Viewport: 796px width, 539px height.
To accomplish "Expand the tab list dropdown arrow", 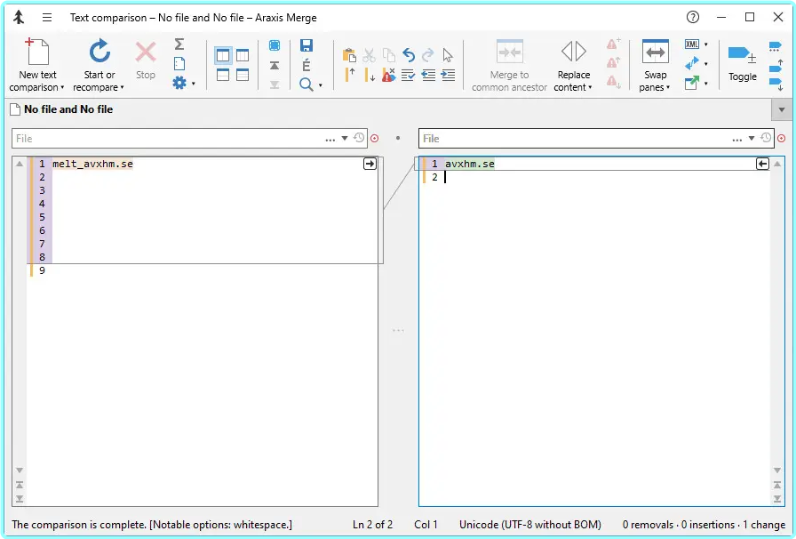I will pos(781,110).
